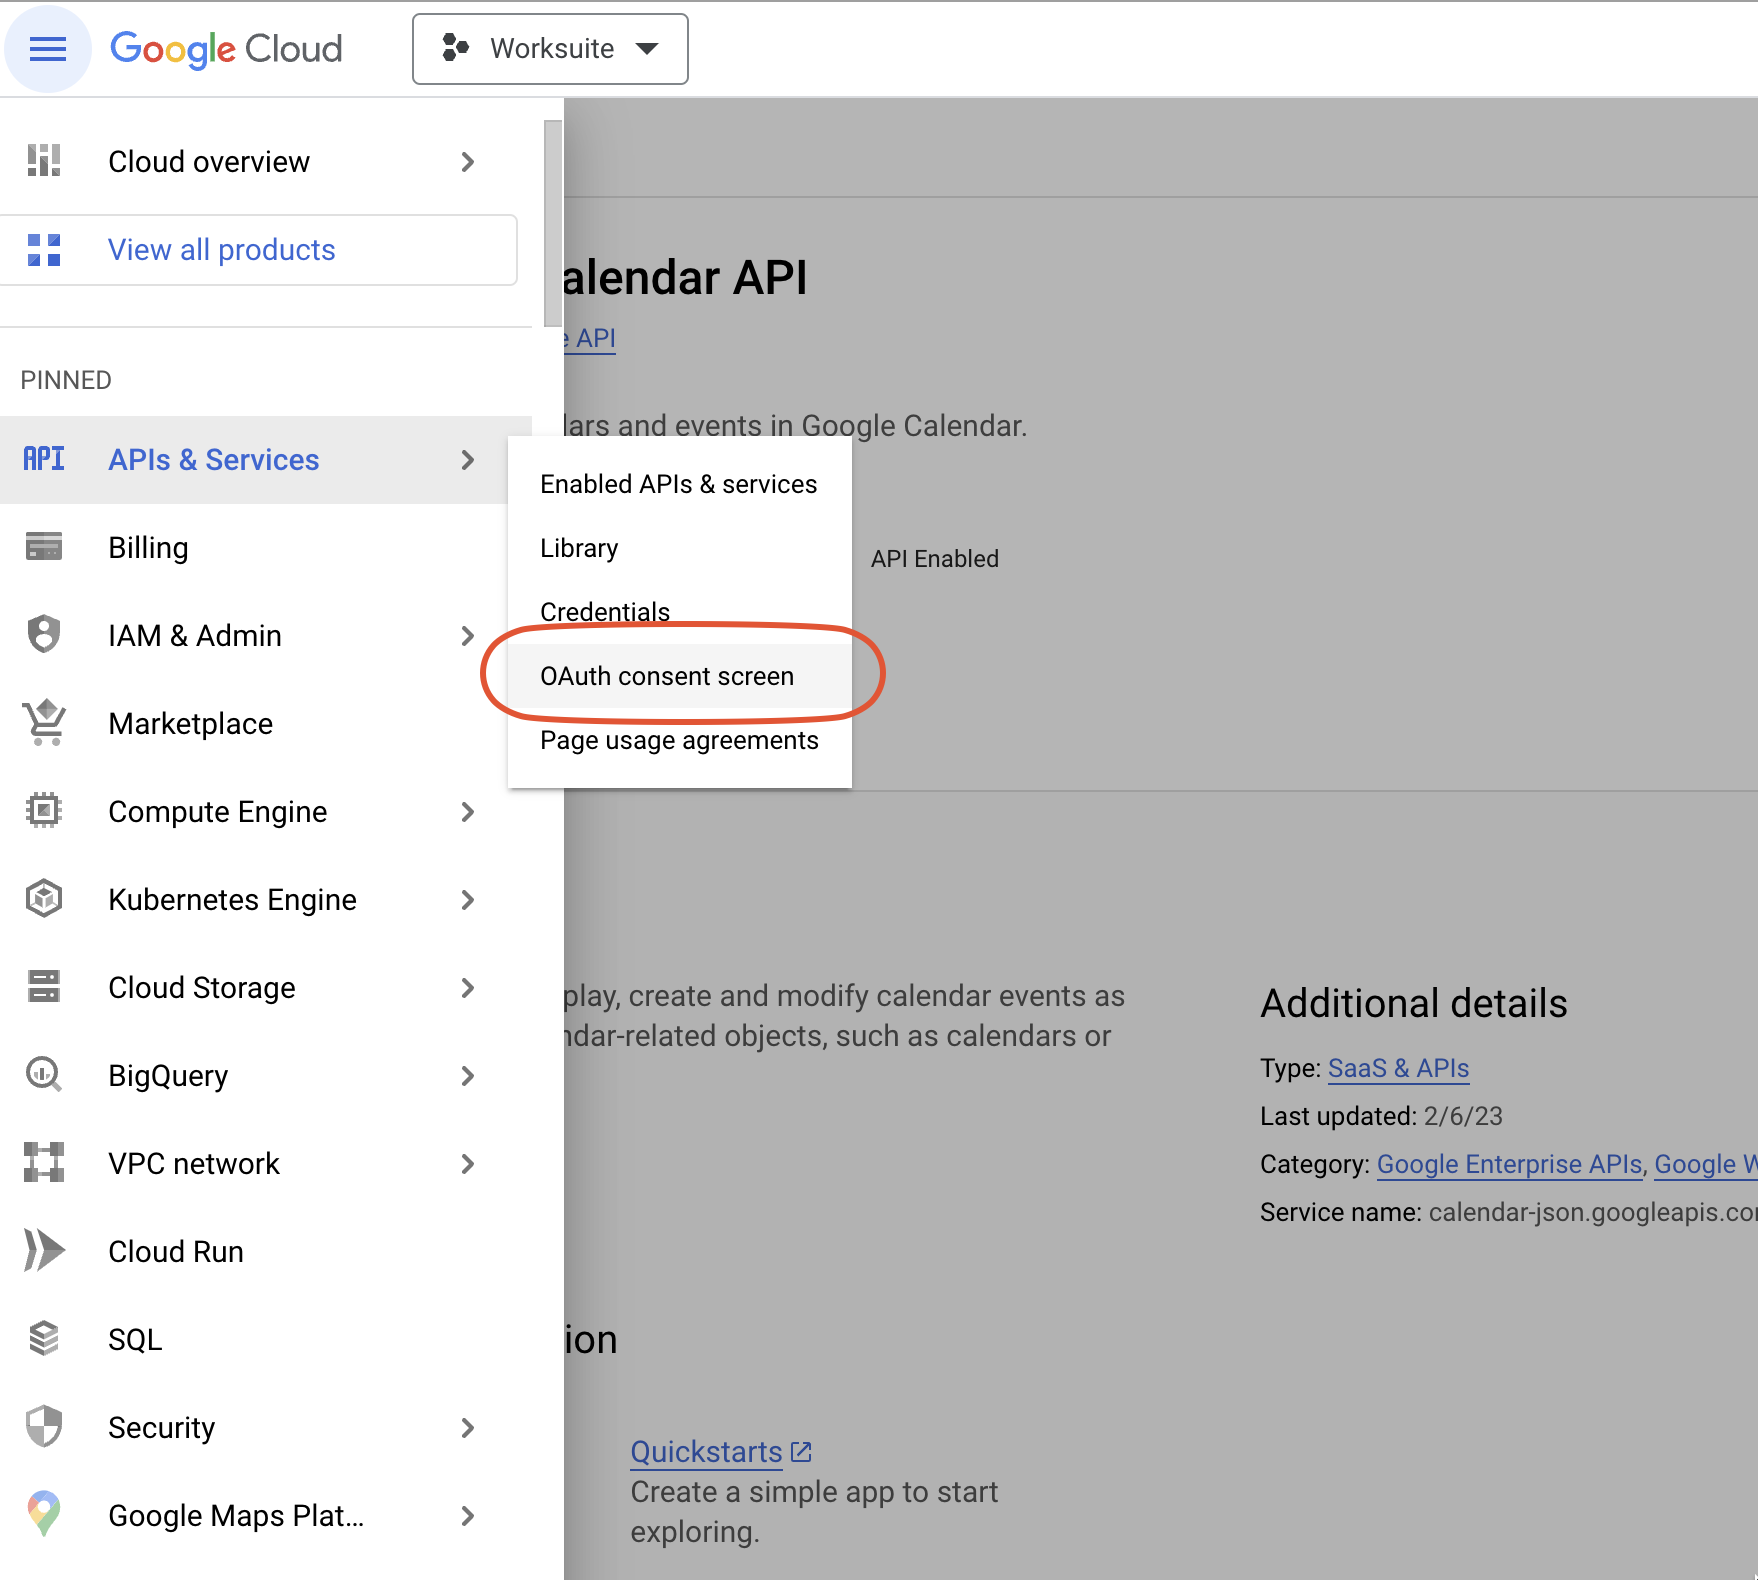
Task: Click the sidebar vertical scrollbar thumb
Action: coord(553,223)
